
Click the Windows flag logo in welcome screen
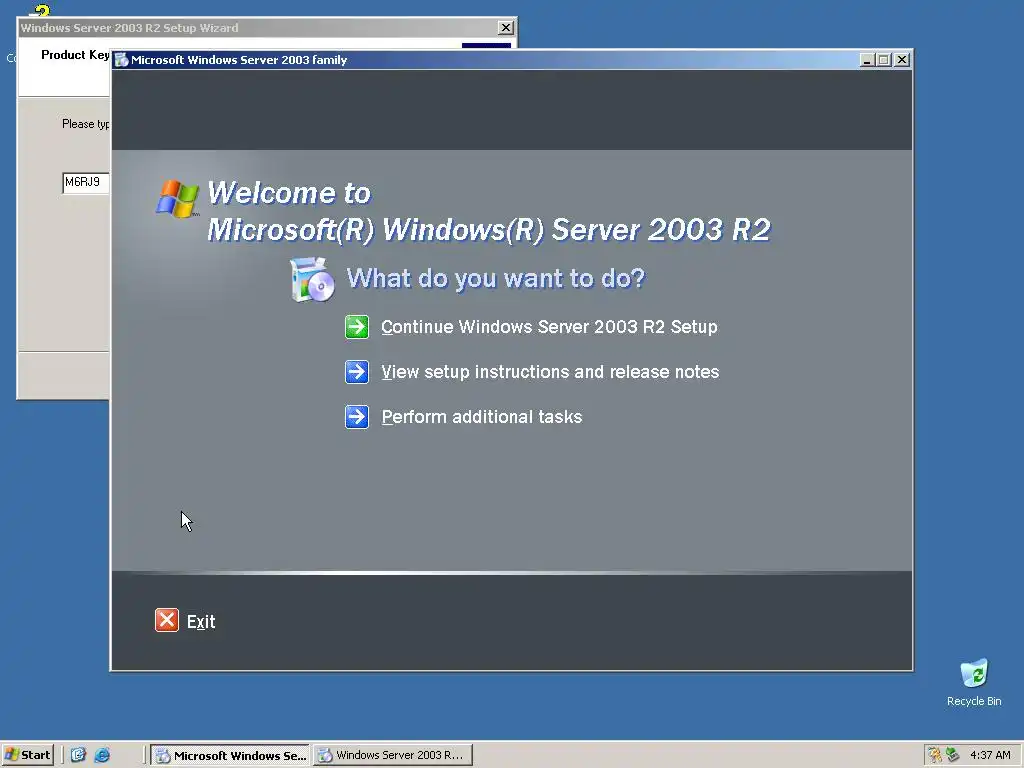coord(177,199)
